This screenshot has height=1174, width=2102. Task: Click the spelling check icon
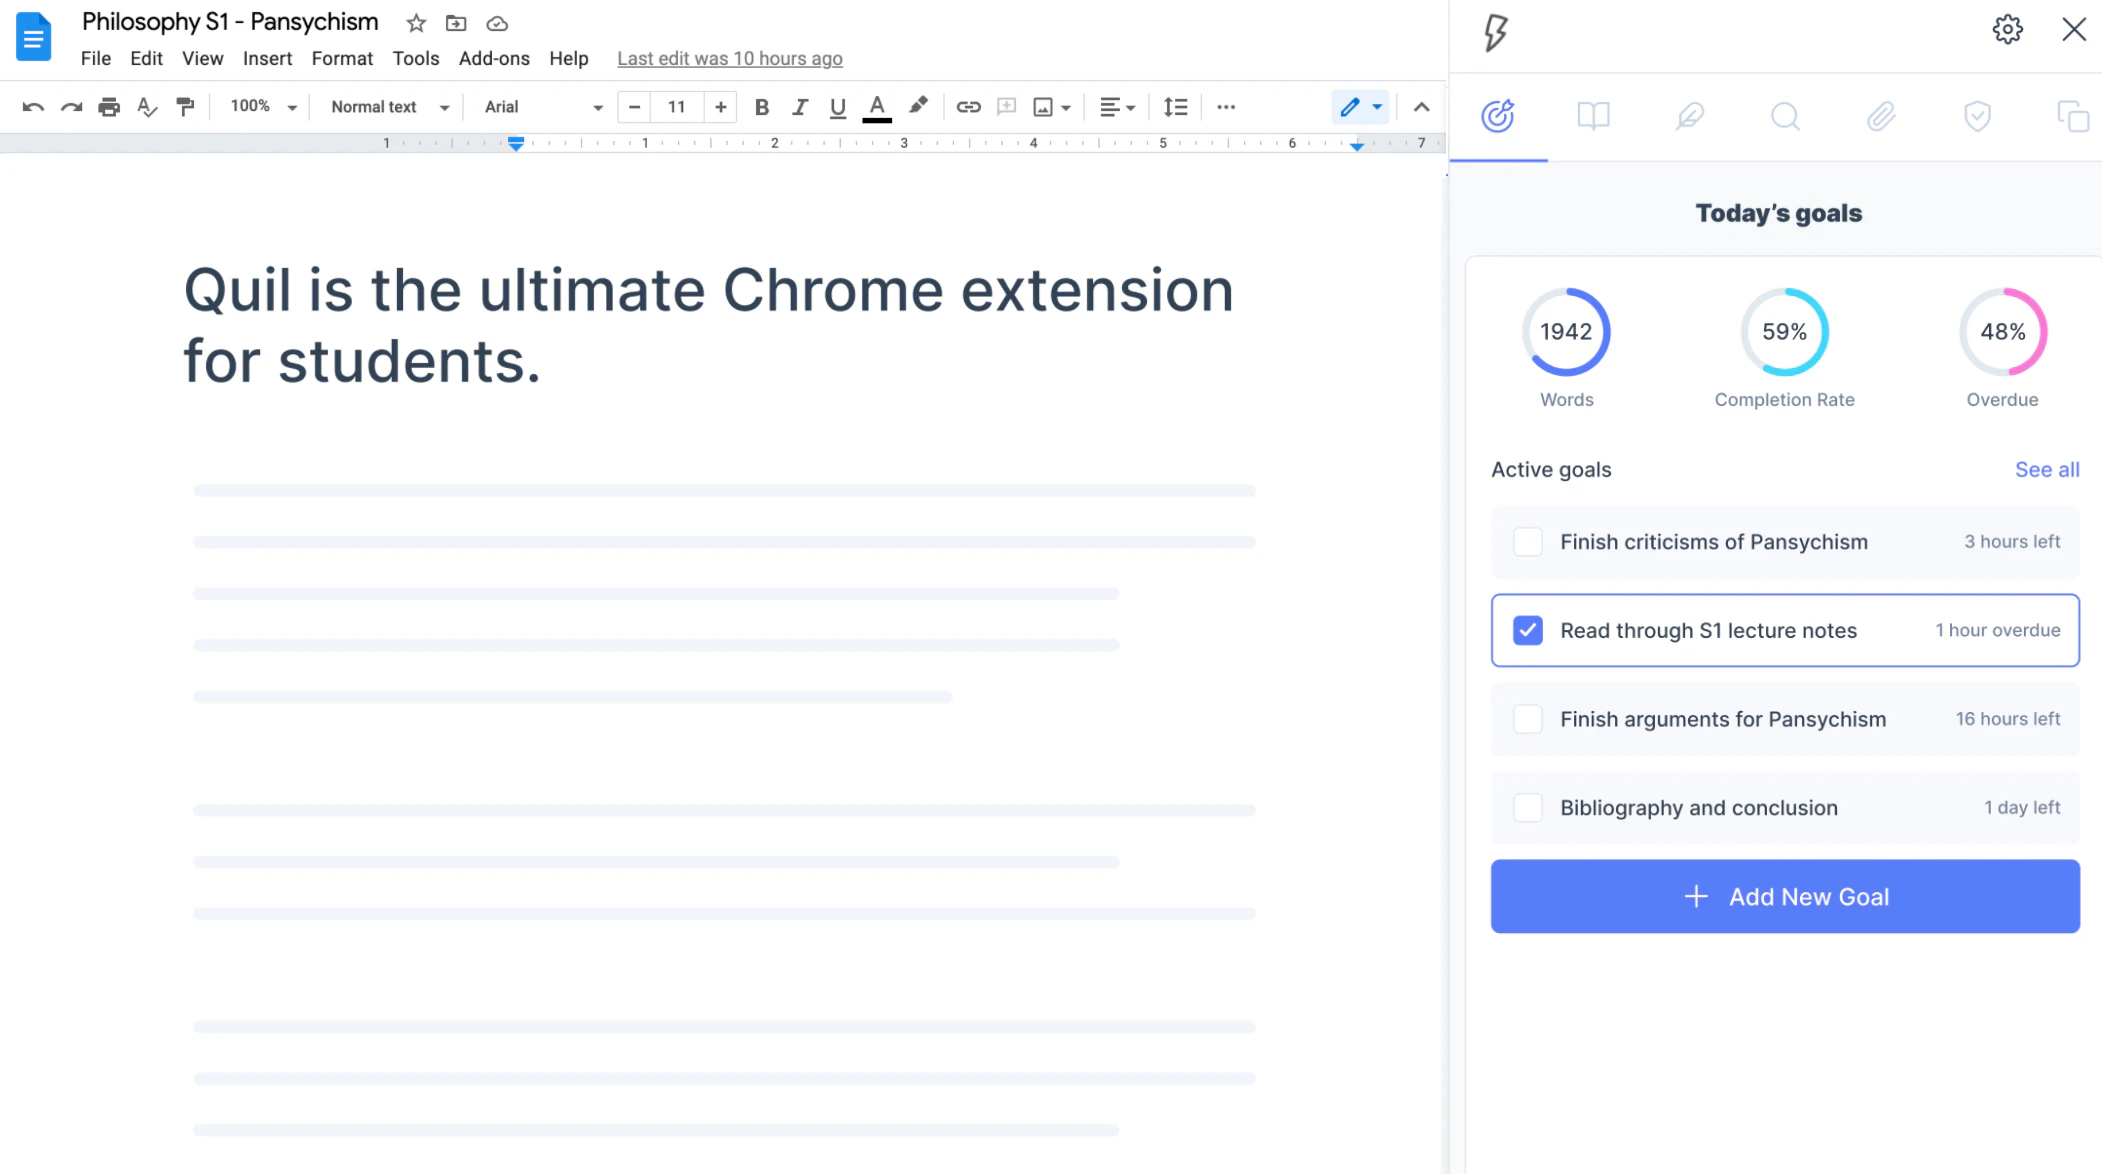pyautogui.click(x=147, y=107)
